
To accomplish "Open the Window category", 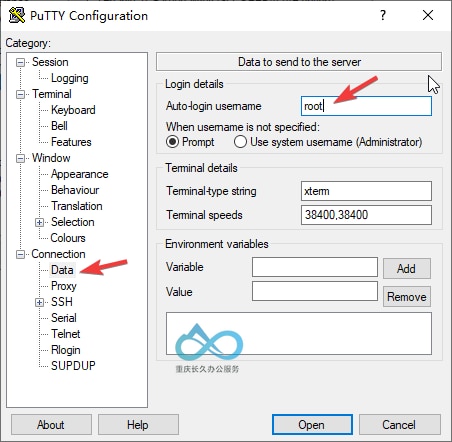I will pos(51,158).
